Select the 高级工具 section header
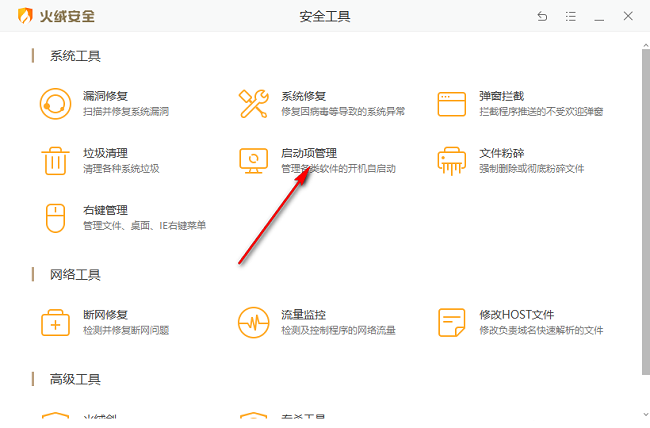This screenshot has height=428, width=650. coord(75,379)
